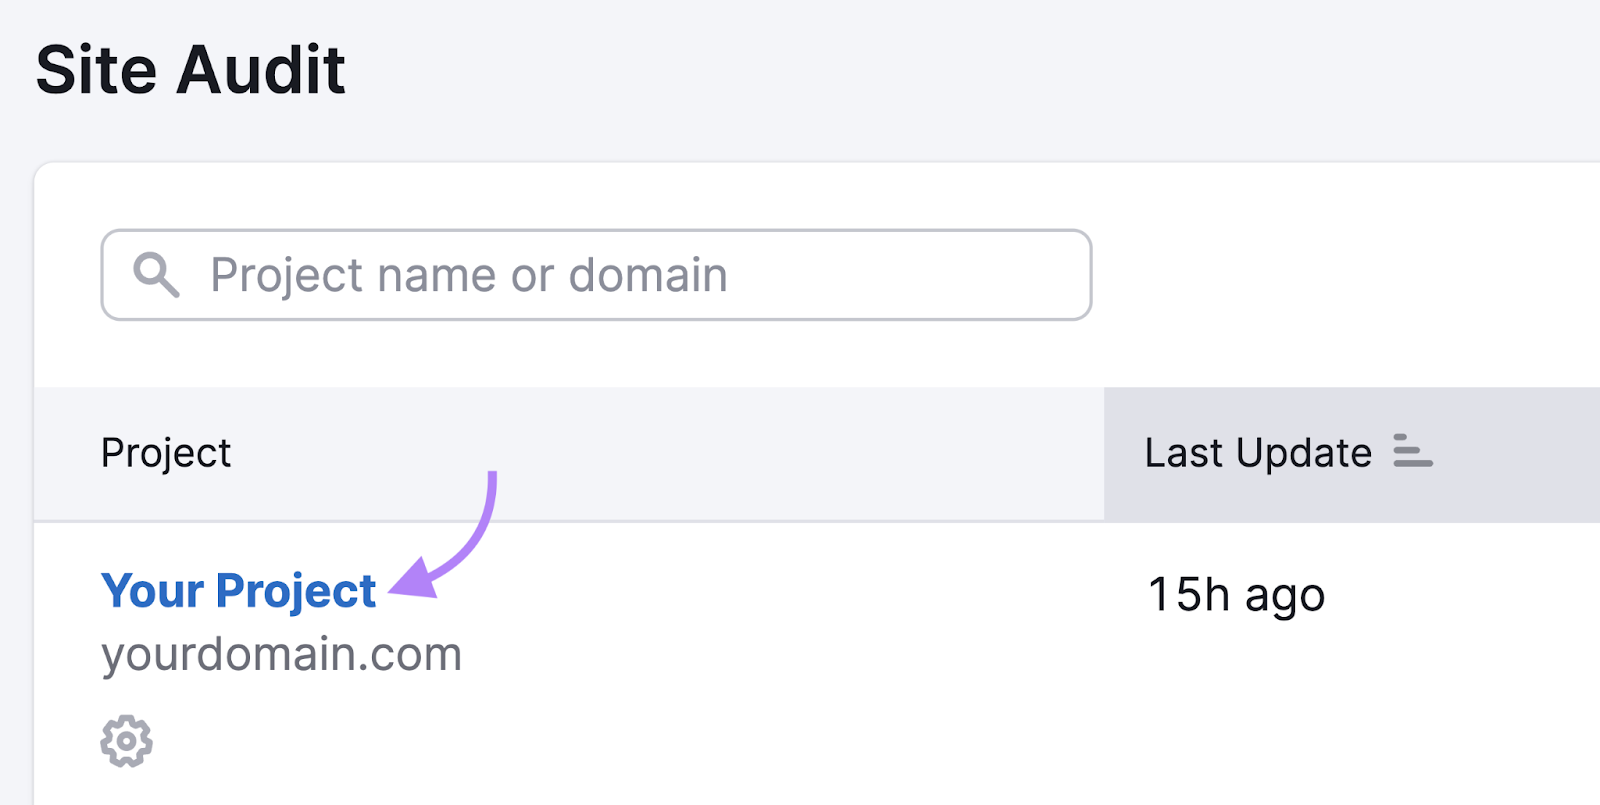This screenshot has width=1600, height=805.
Task: Click the sort icon beside Last Update
Action: (x=1413, y=451)
